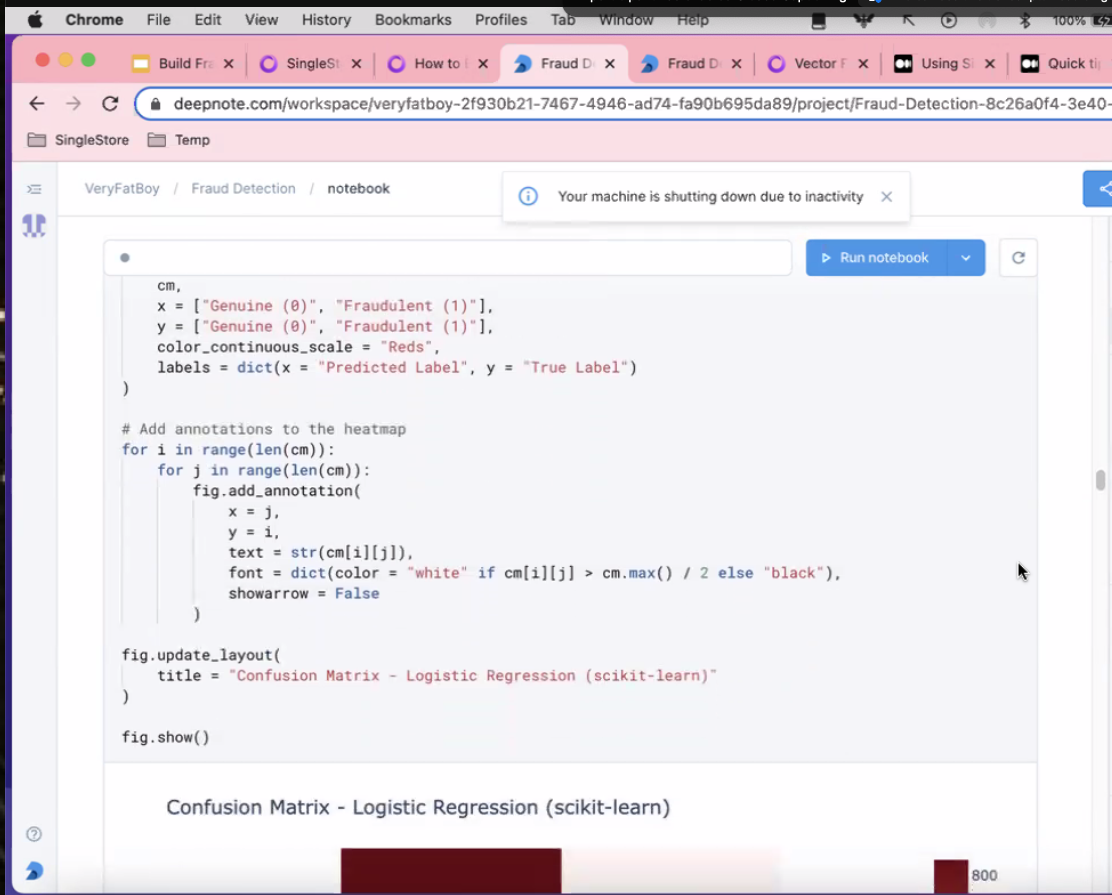Click the Deepnote logo in the sidebar

34,226
